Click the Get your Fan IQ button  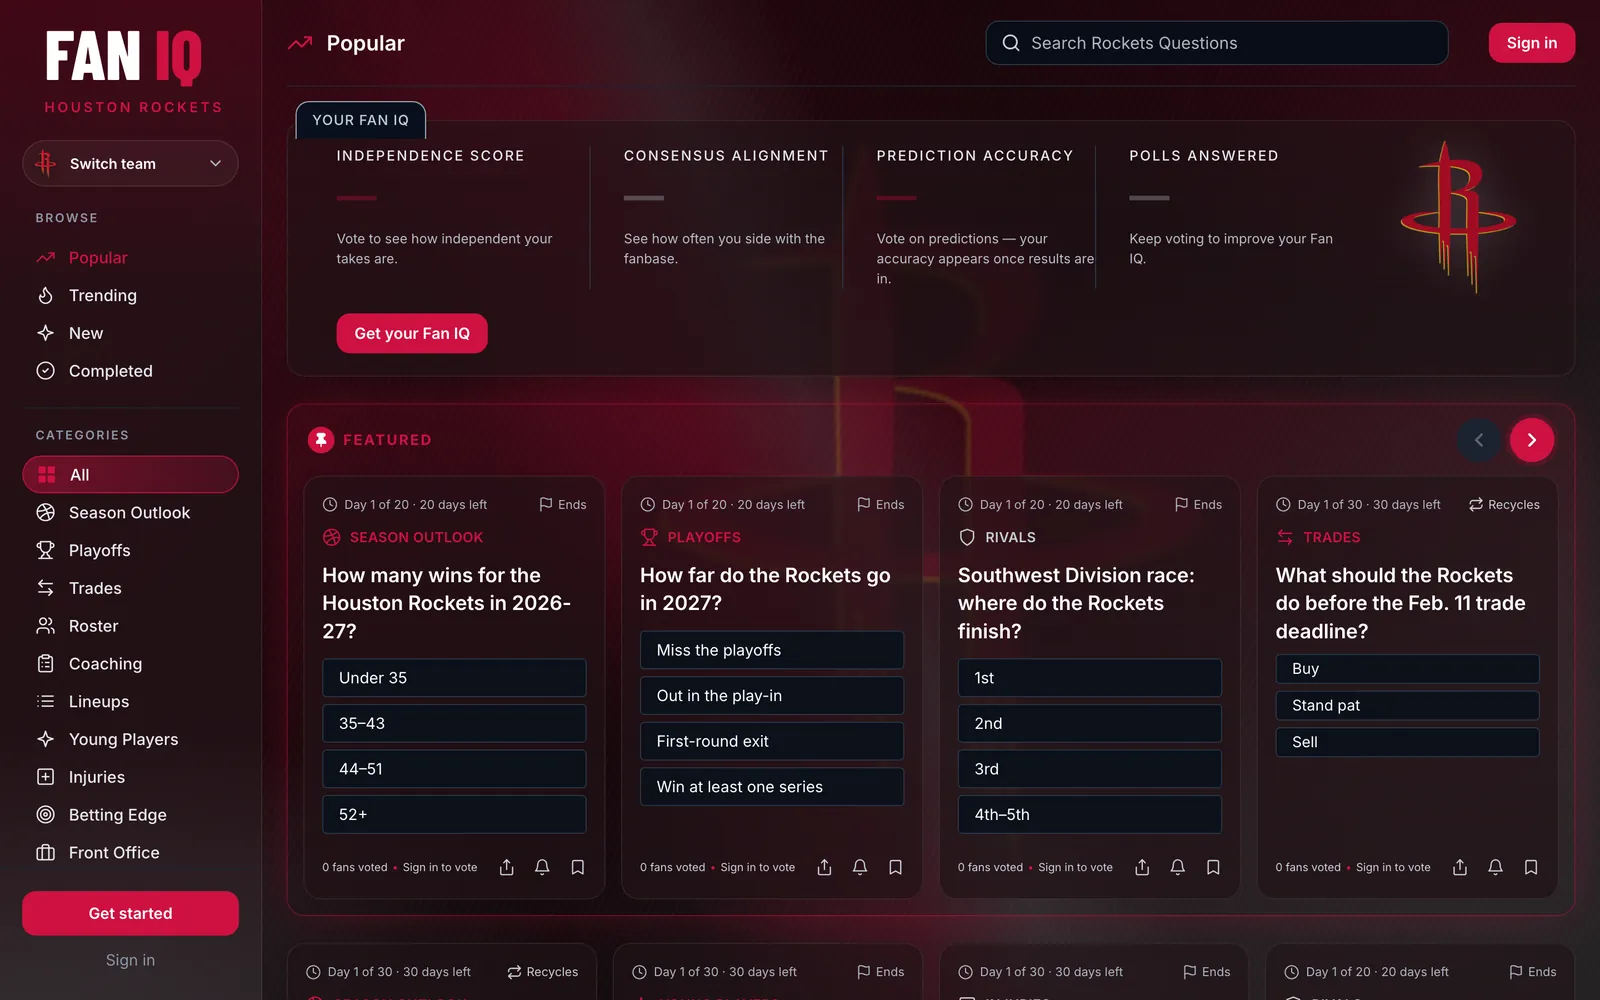coord(412,334)
